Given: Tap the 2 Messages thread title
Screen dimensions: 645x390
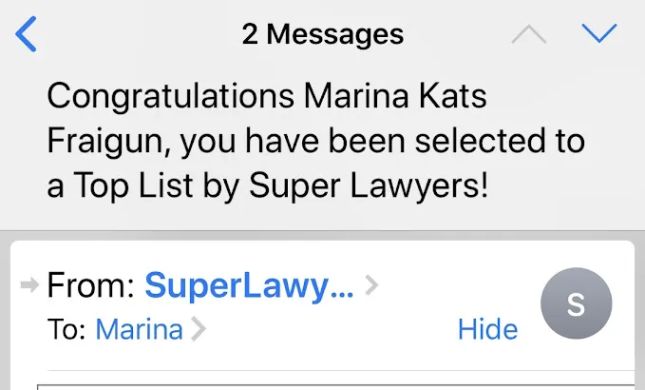Looking at the screenshot, I should (322, 34).
